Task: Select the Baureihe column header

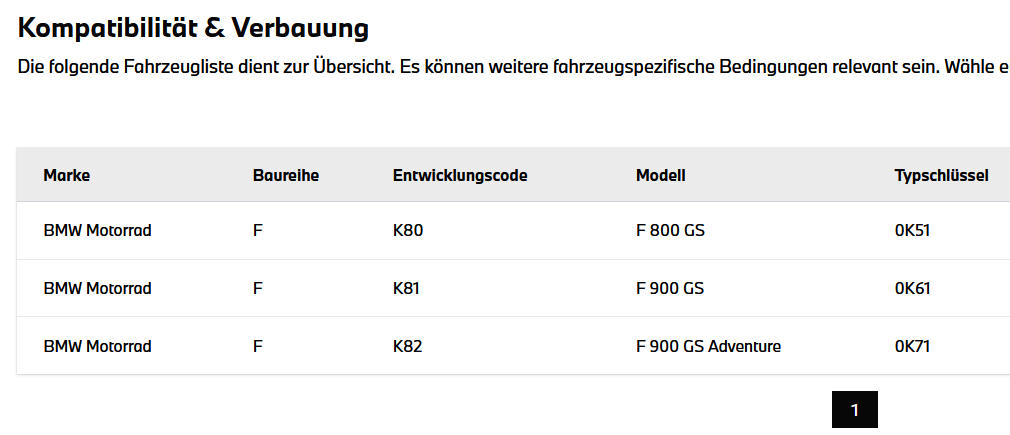Action: point(286,175)
